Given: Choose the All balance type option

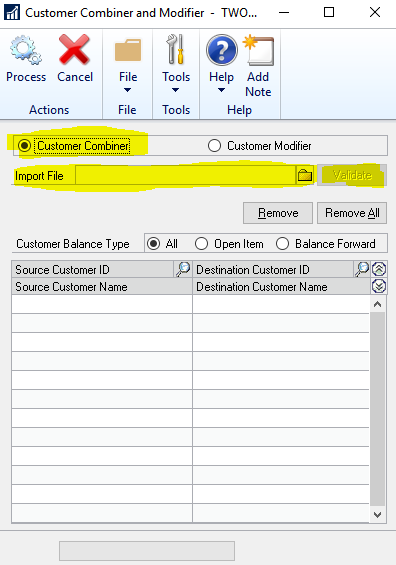Looking at the screenshot, I should [153, 244].
